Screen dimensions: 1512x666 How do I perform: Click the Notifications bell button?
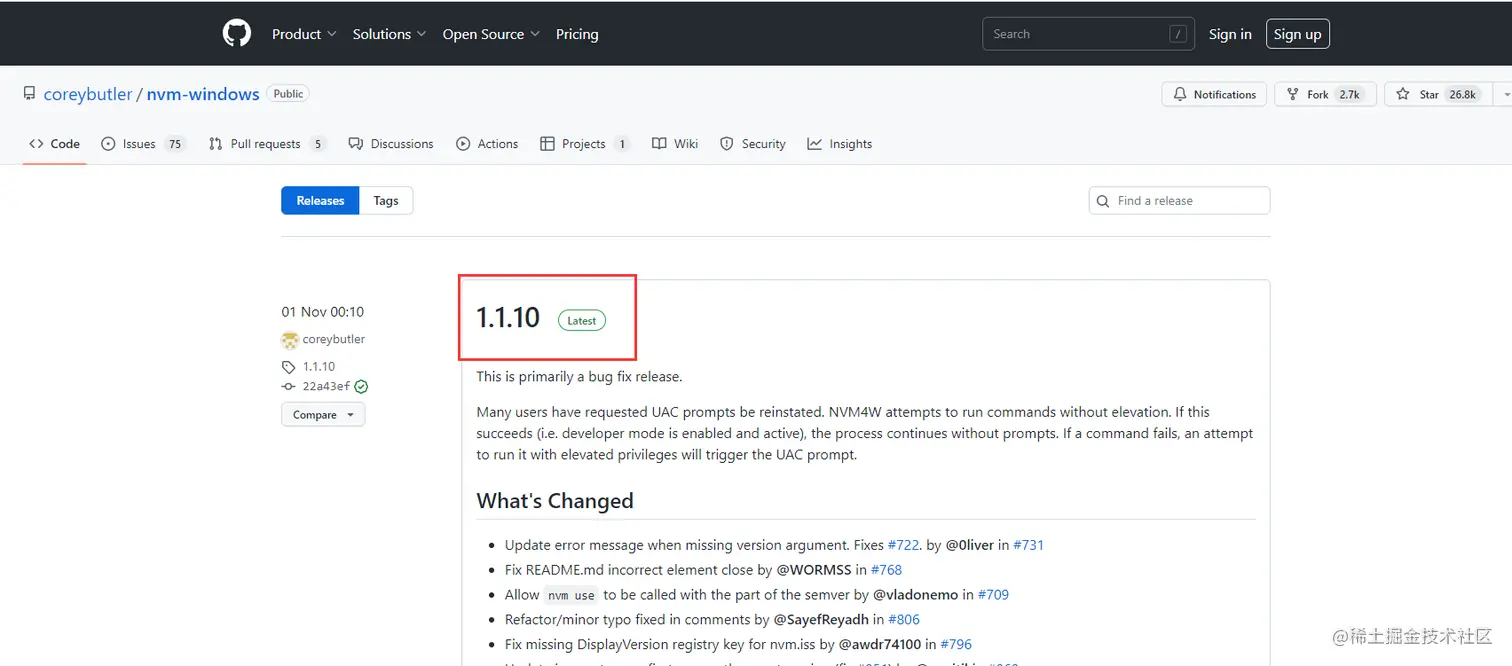[x=1214, y=94]
